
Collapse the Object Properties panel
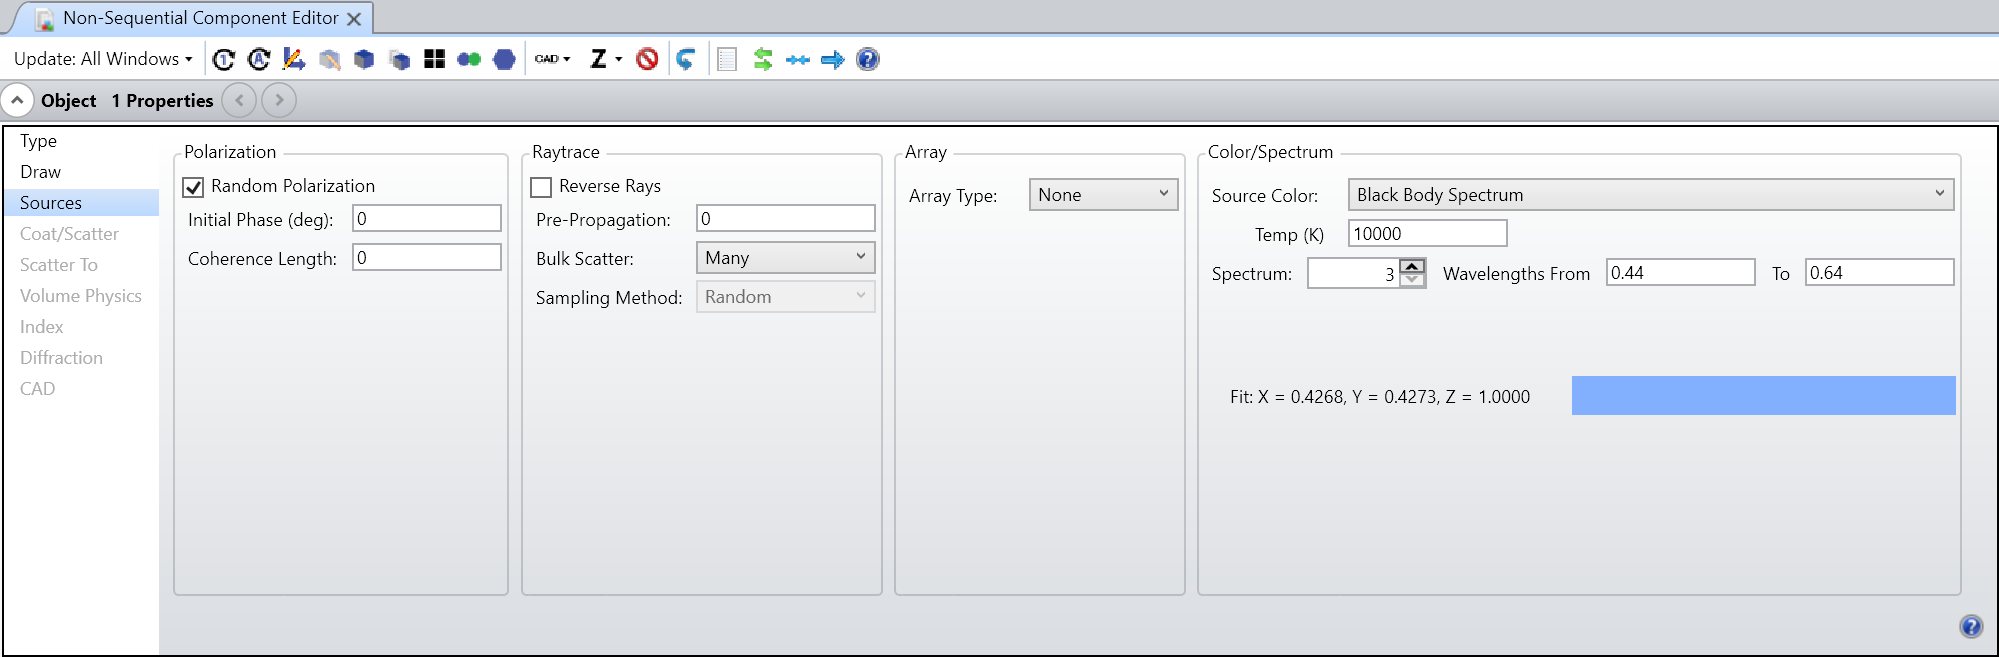(x=17, y=100)
